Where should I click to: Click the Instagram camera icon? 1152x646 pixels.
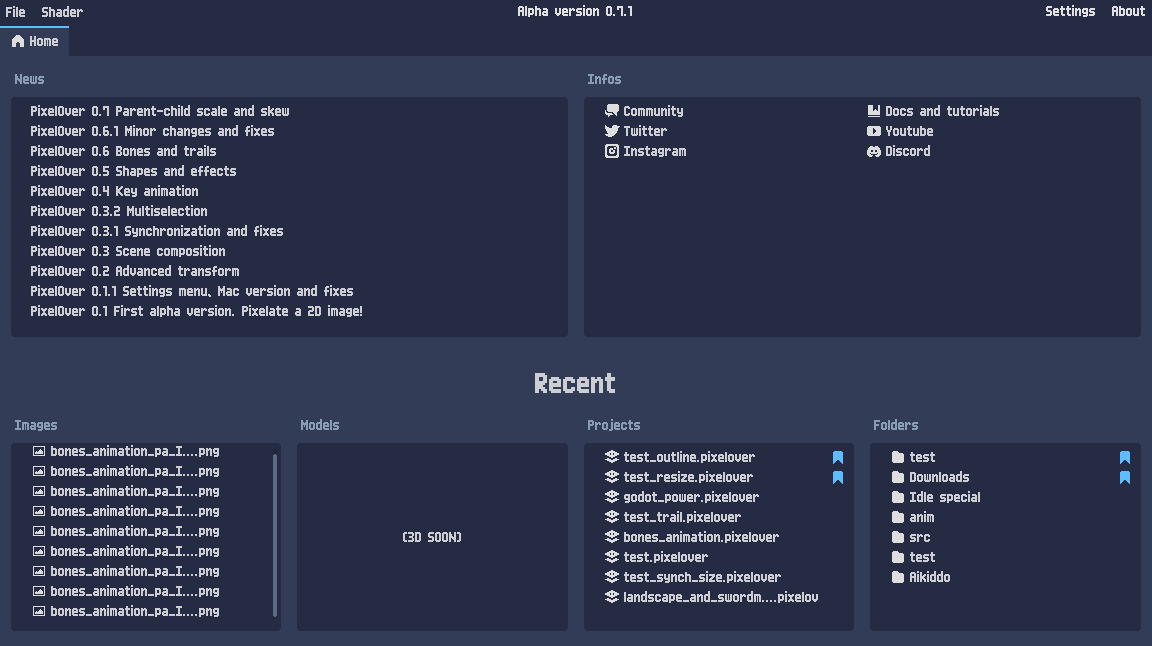click(611, 151)
